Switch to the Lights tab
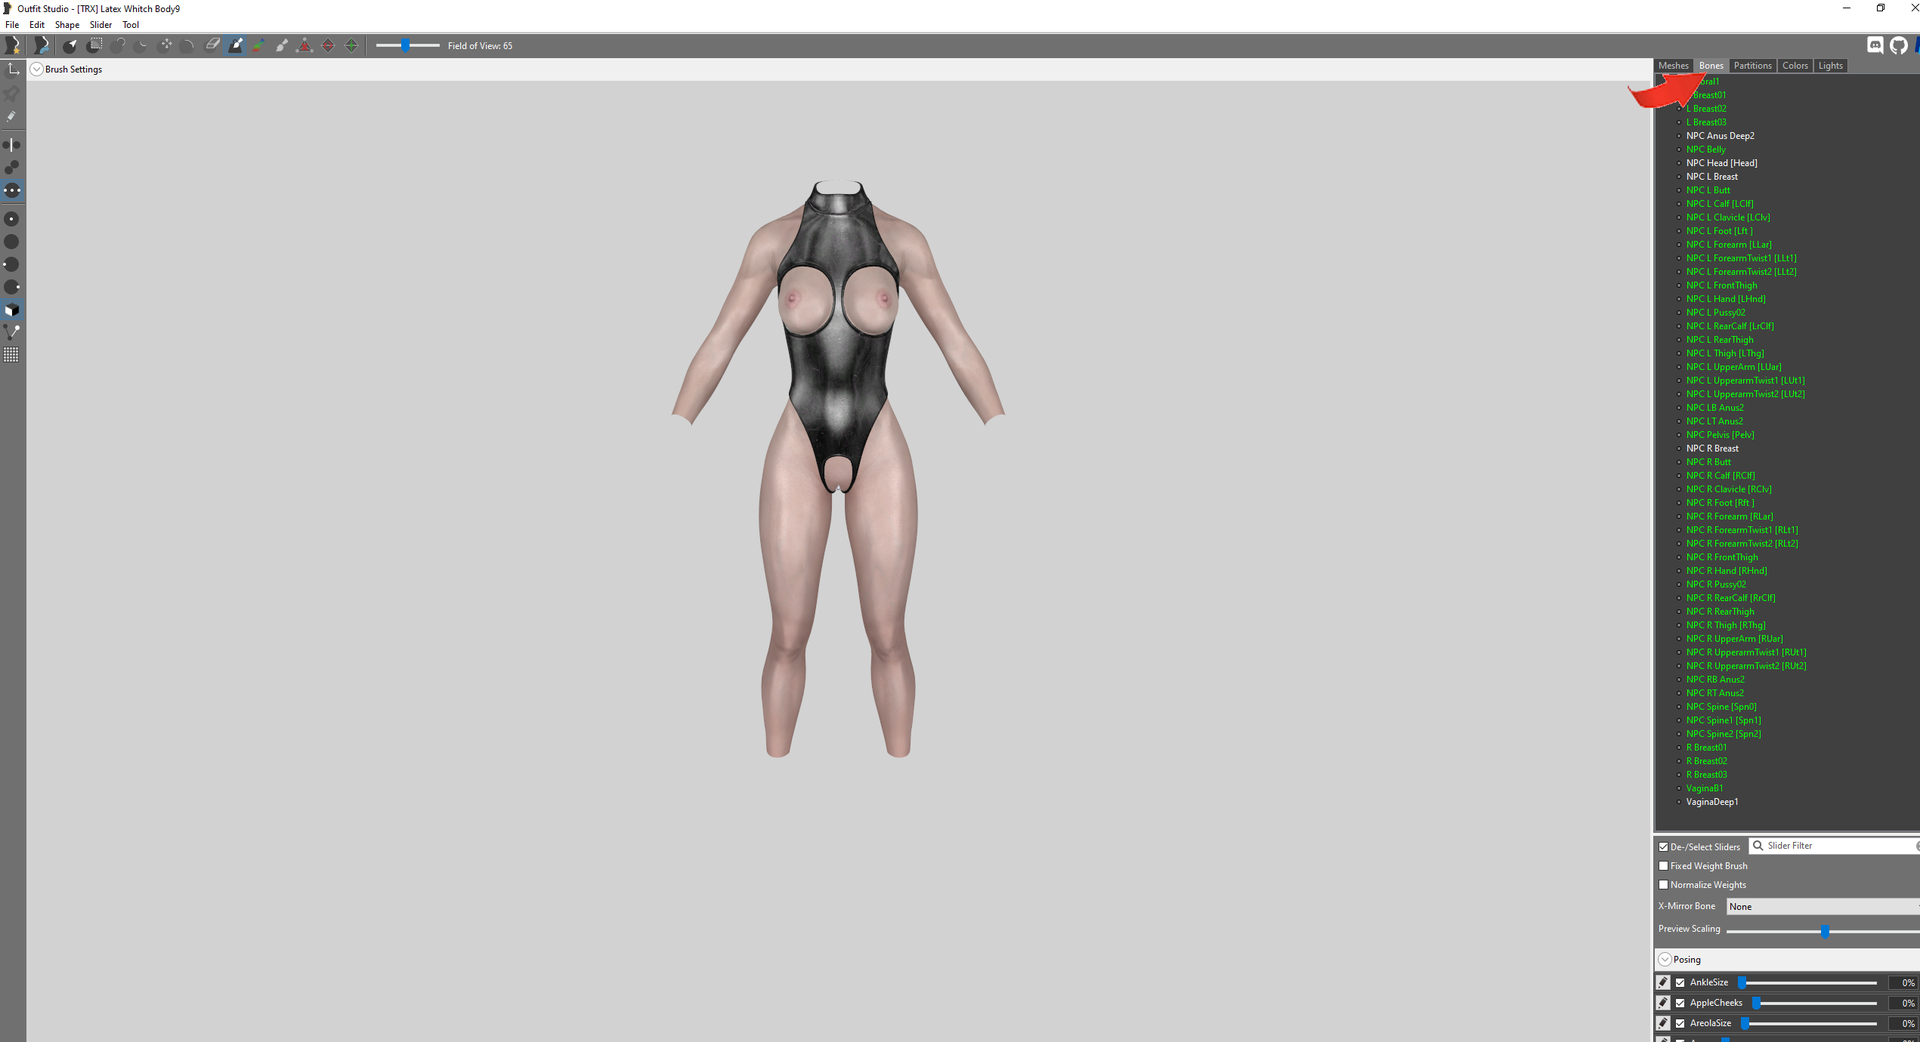Image resolution: width=1920 pixels, height=1042 pixels. (1831, 66)
